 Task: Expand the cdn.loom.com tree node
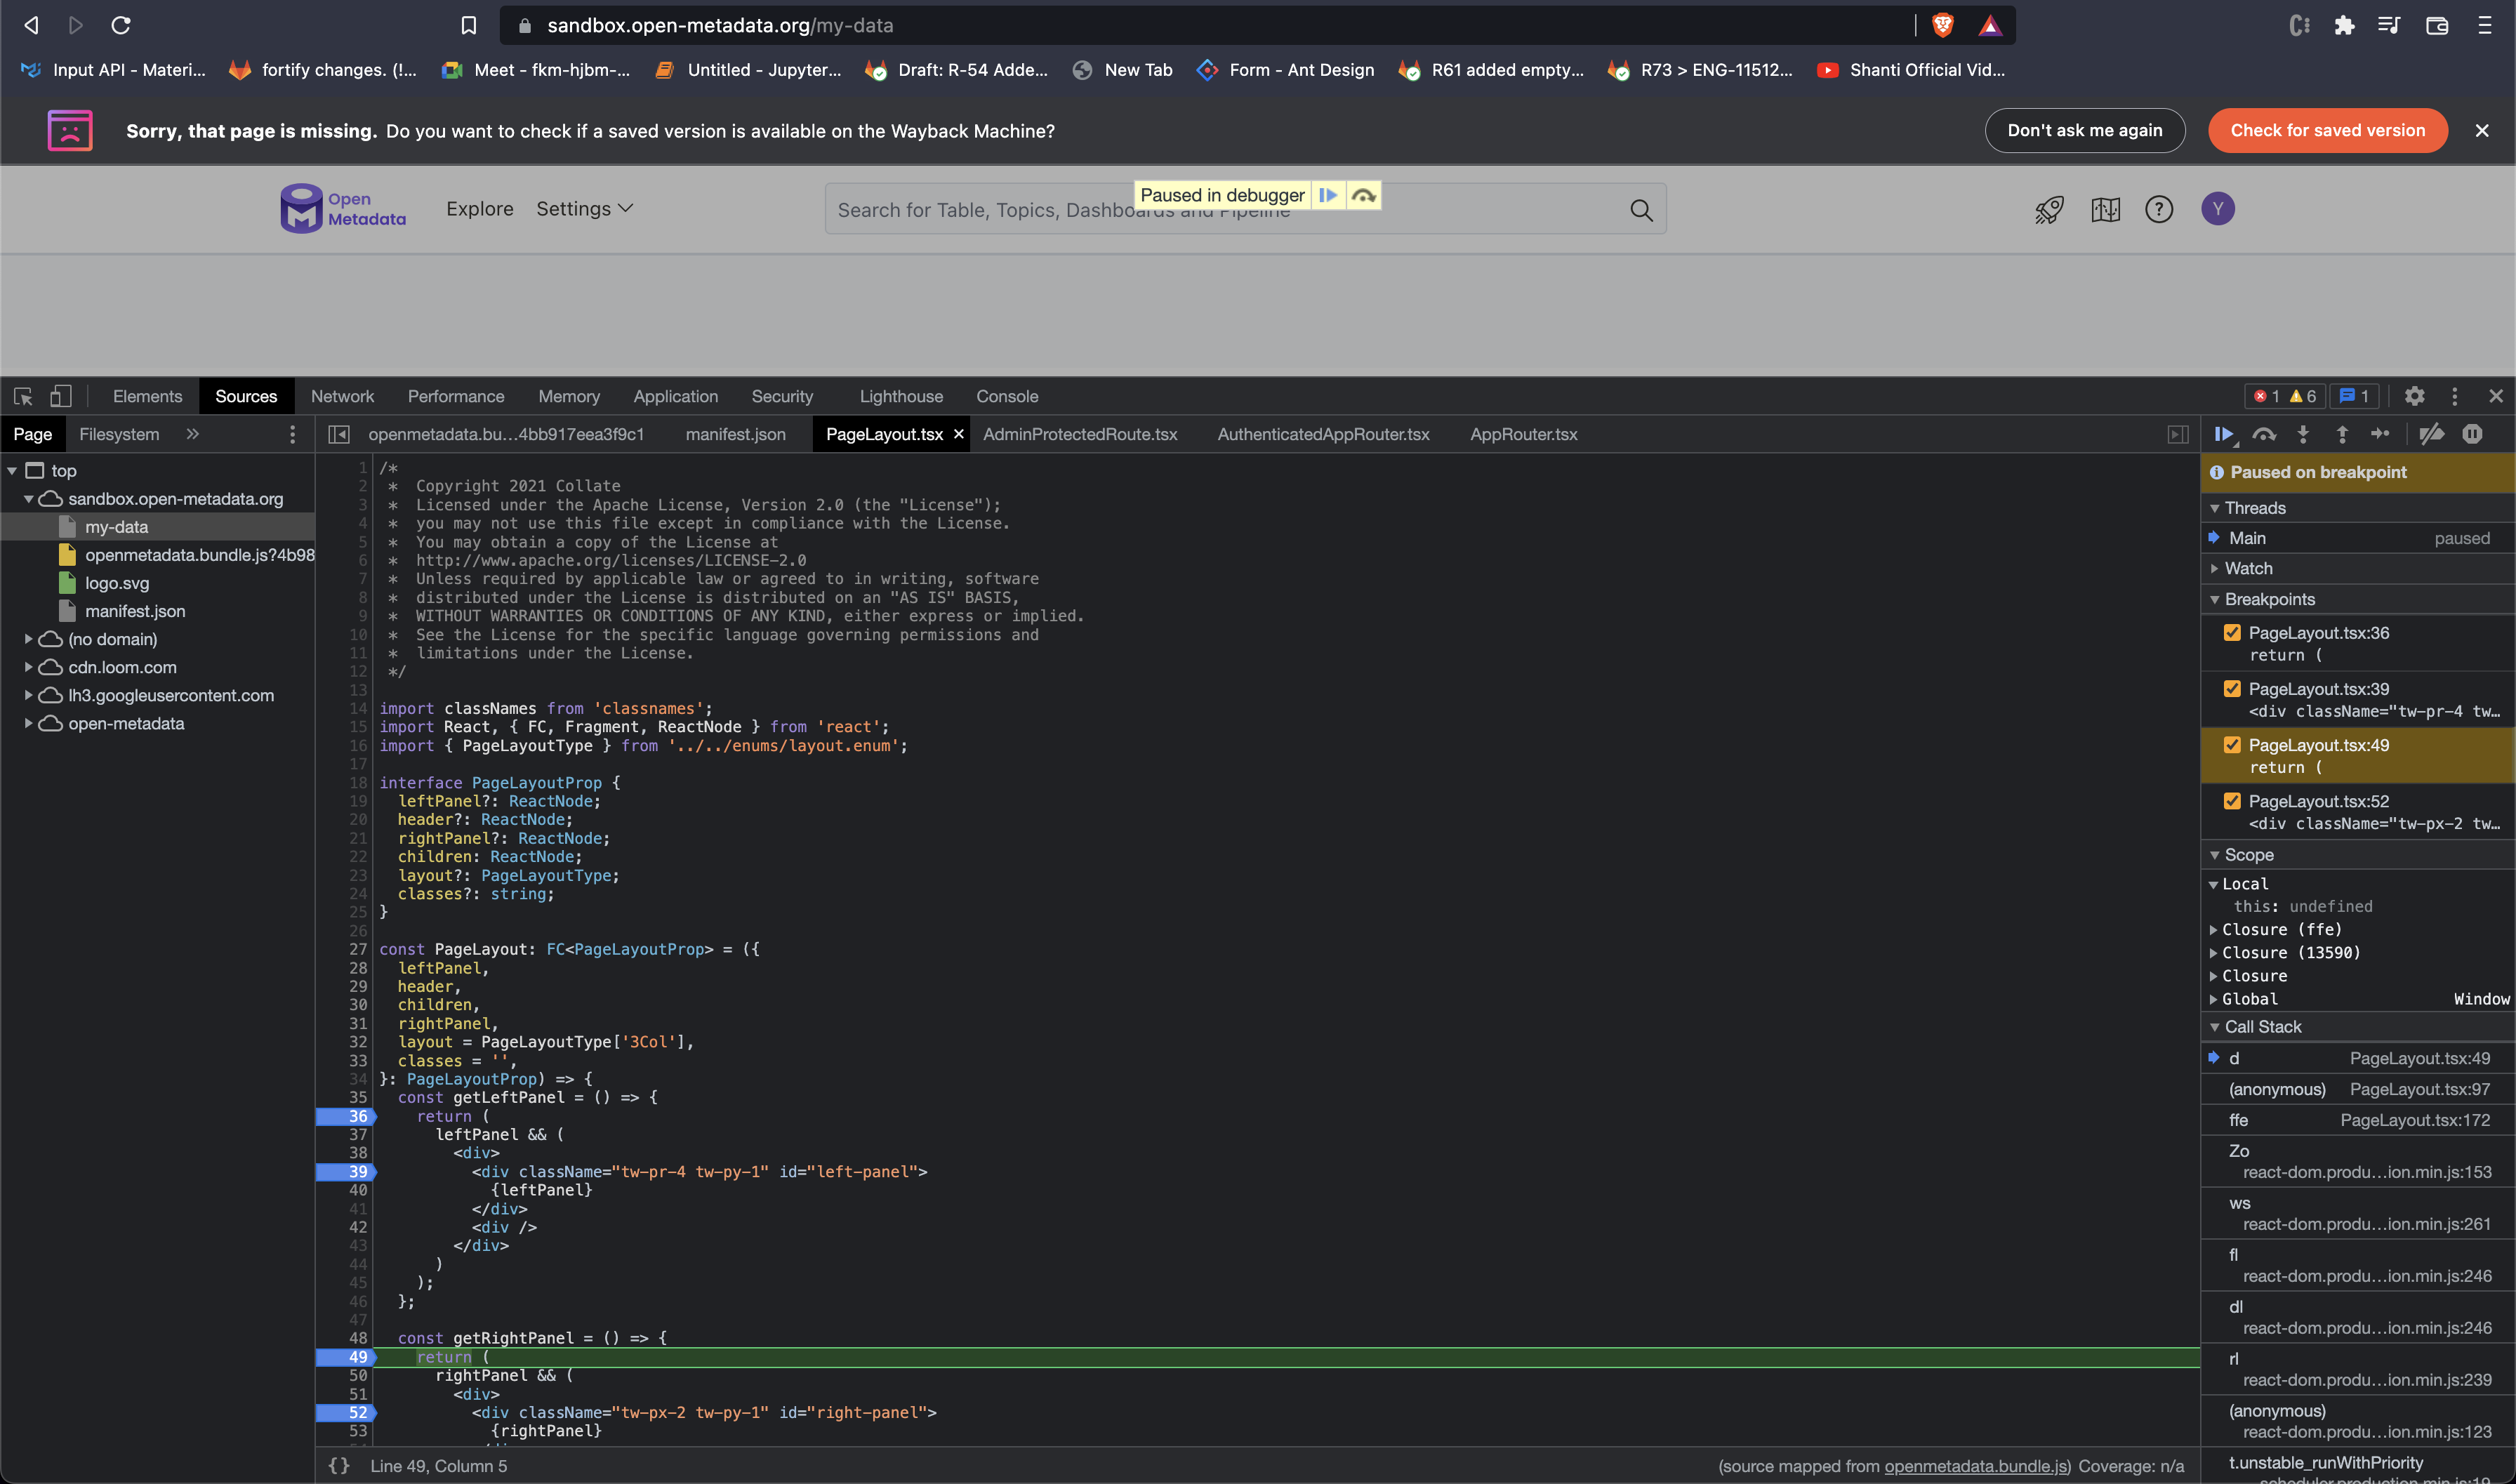(x=28, y=667)
